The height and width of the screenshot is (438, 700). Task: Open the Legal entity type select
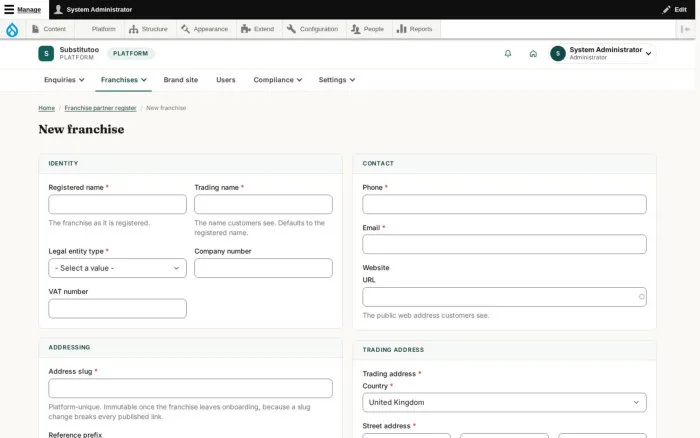[117, 268]
